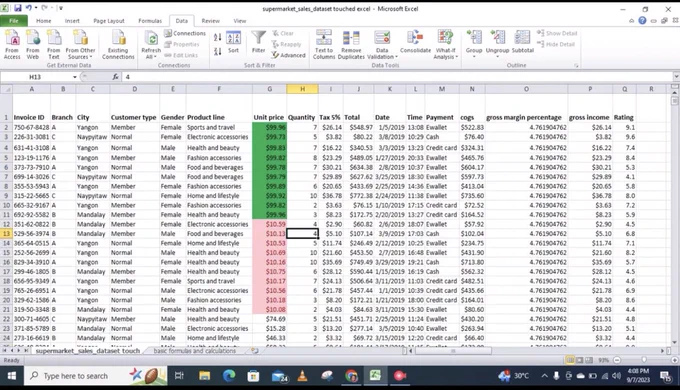This screenshot has height=390, width=680.
Task: Show hidden tray icons chevron
Action: coord(544,376)
